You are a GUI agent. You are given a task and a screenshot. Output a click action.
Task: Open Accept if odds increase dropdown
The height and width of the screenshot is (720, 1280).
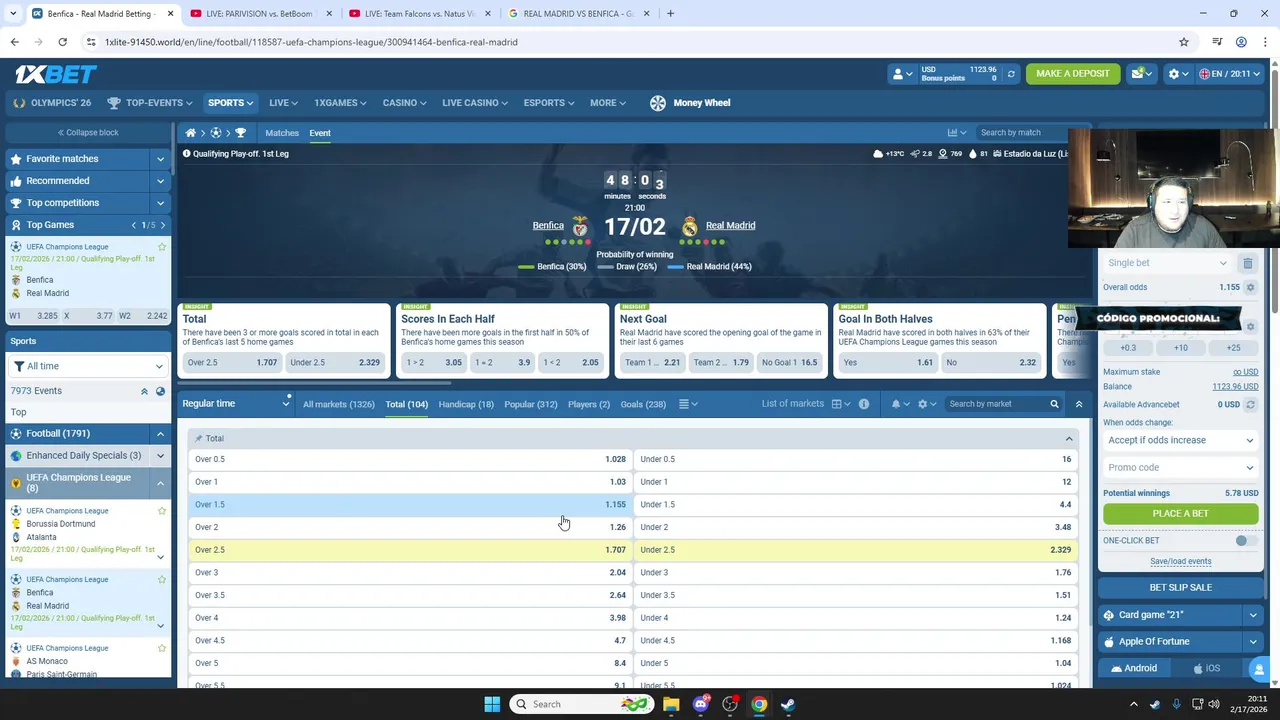[1180, 440]
